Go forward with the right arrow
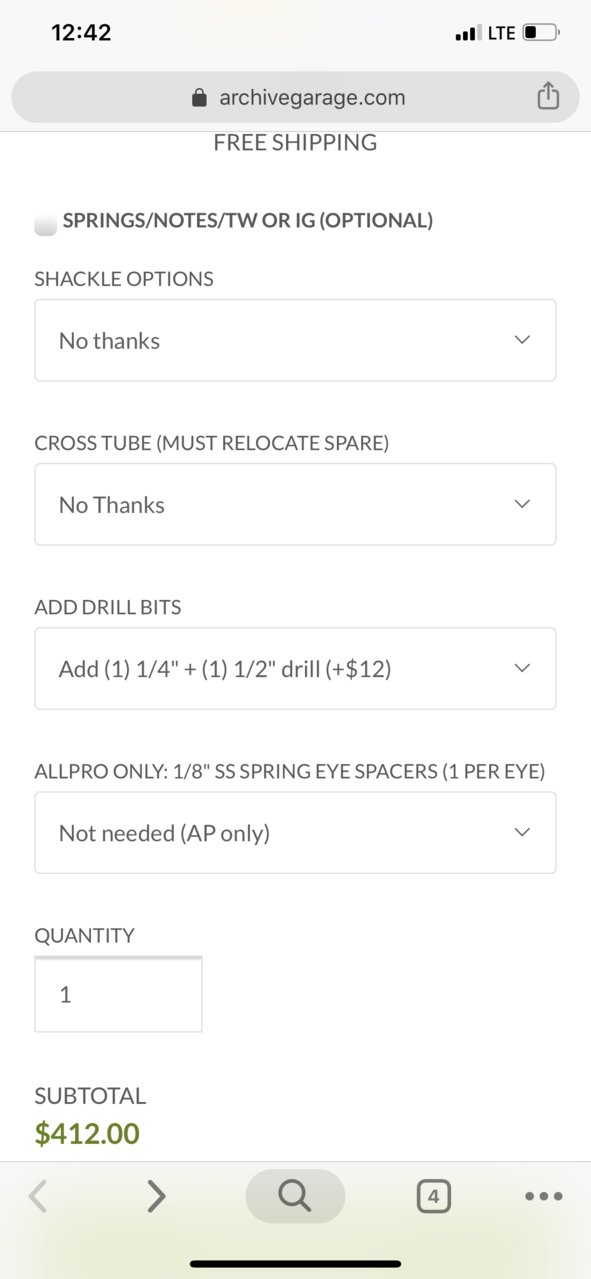591x1279 pixels. pyautogui.click(x=156, y=1196)
